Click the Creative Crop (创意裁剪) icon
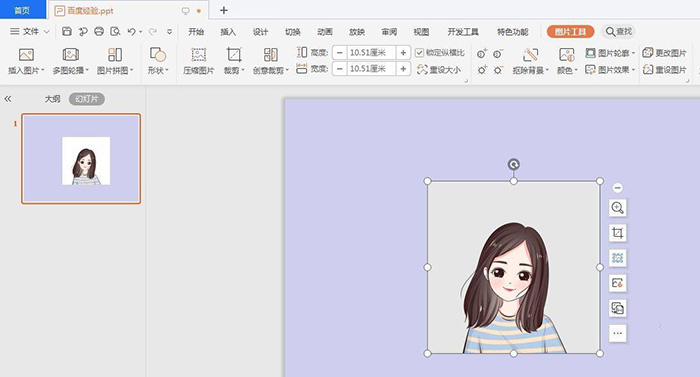The height and width of the screenshot is (377, 700). pyautogui.click(x=271, y=54)
